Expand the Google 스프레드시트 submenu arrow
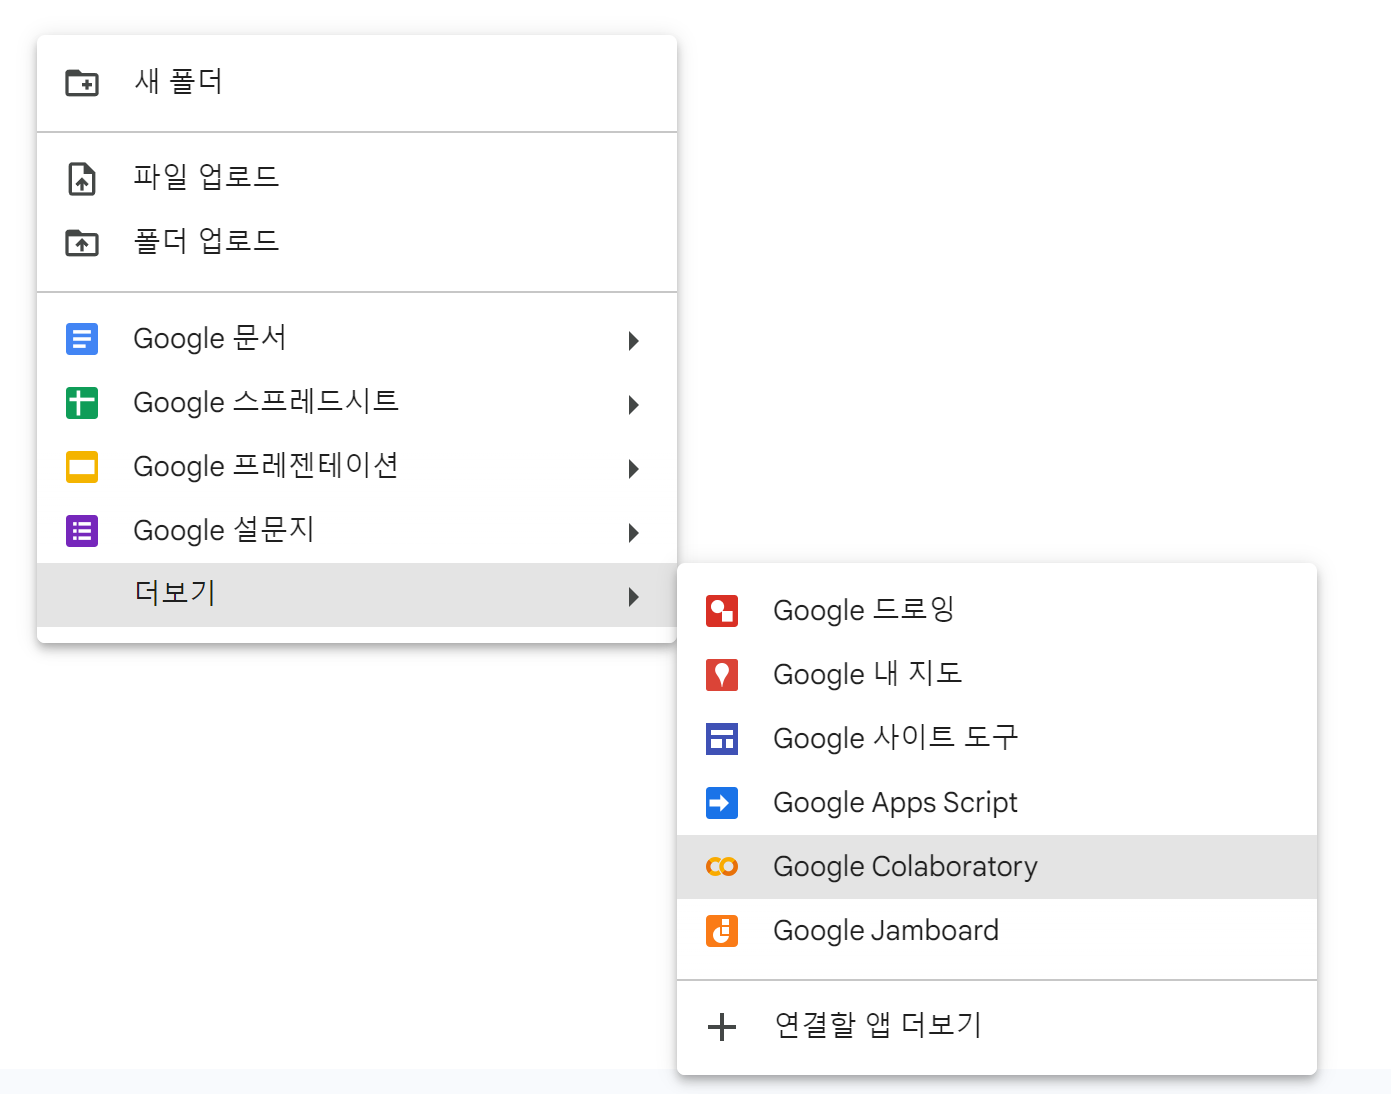This screenshot has width=1391, height=1094. (633, 405)
